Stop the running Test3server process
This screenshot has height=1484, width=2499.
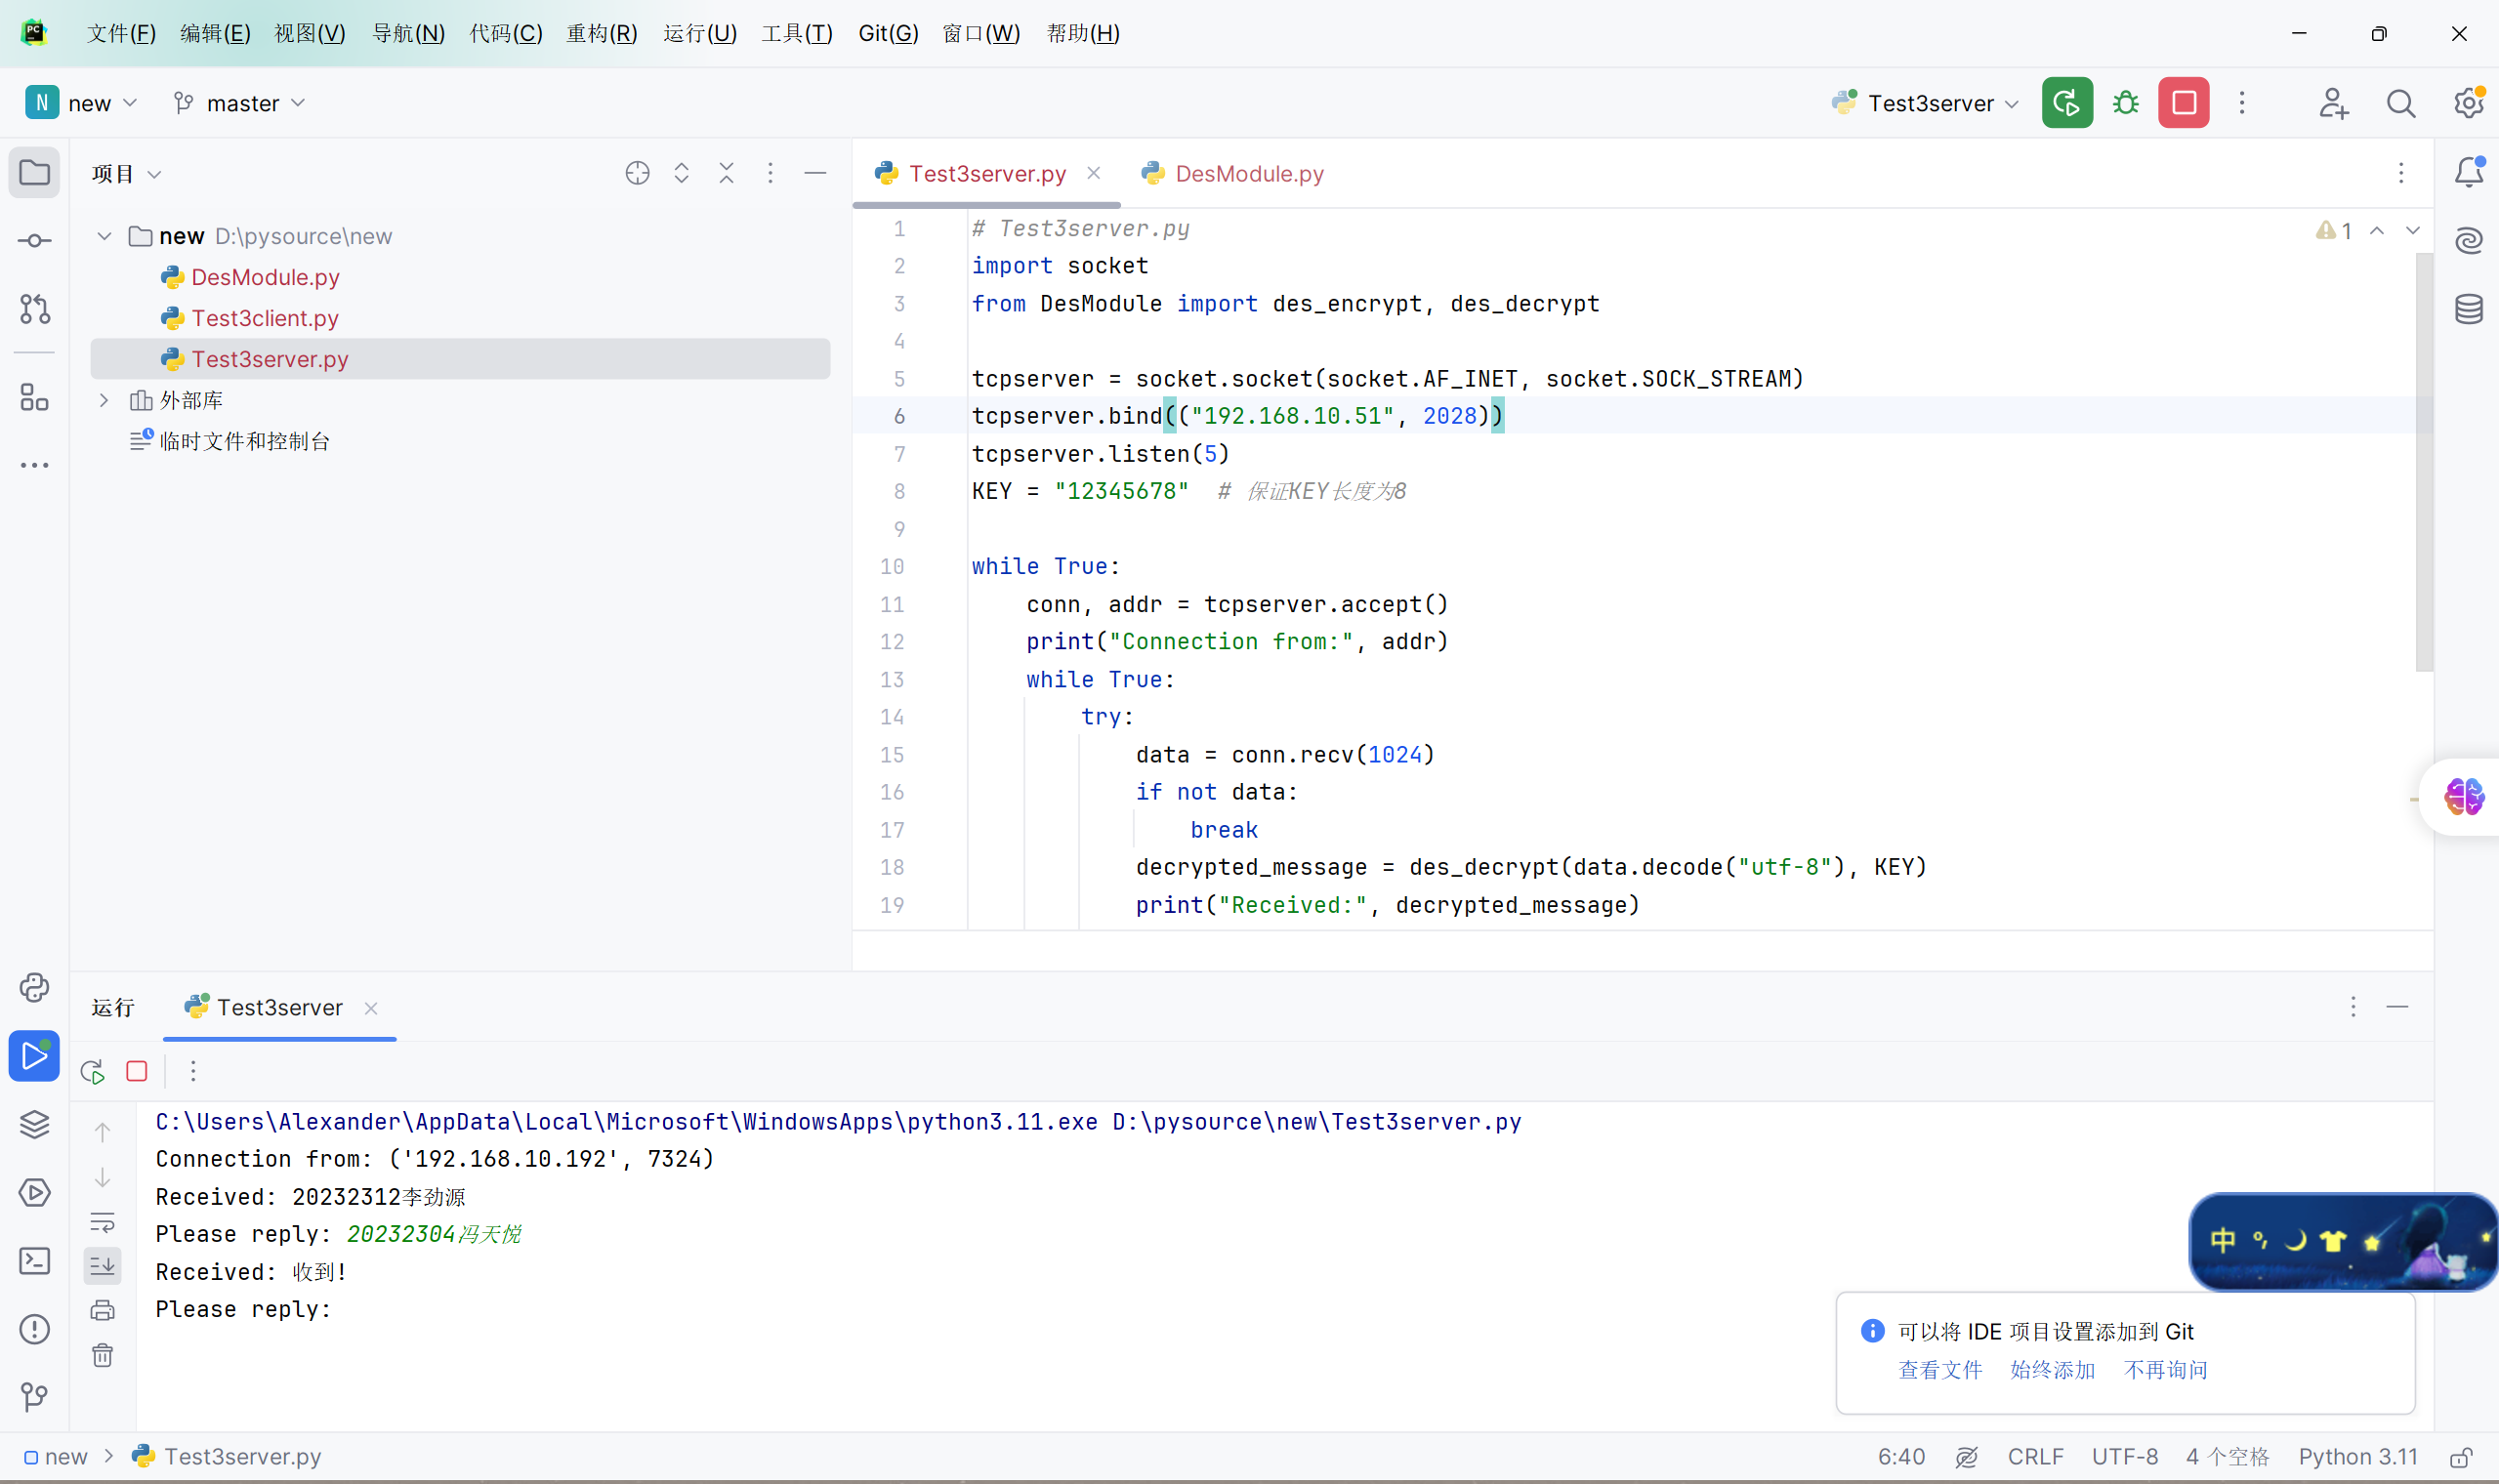[x=2183, y=103]
